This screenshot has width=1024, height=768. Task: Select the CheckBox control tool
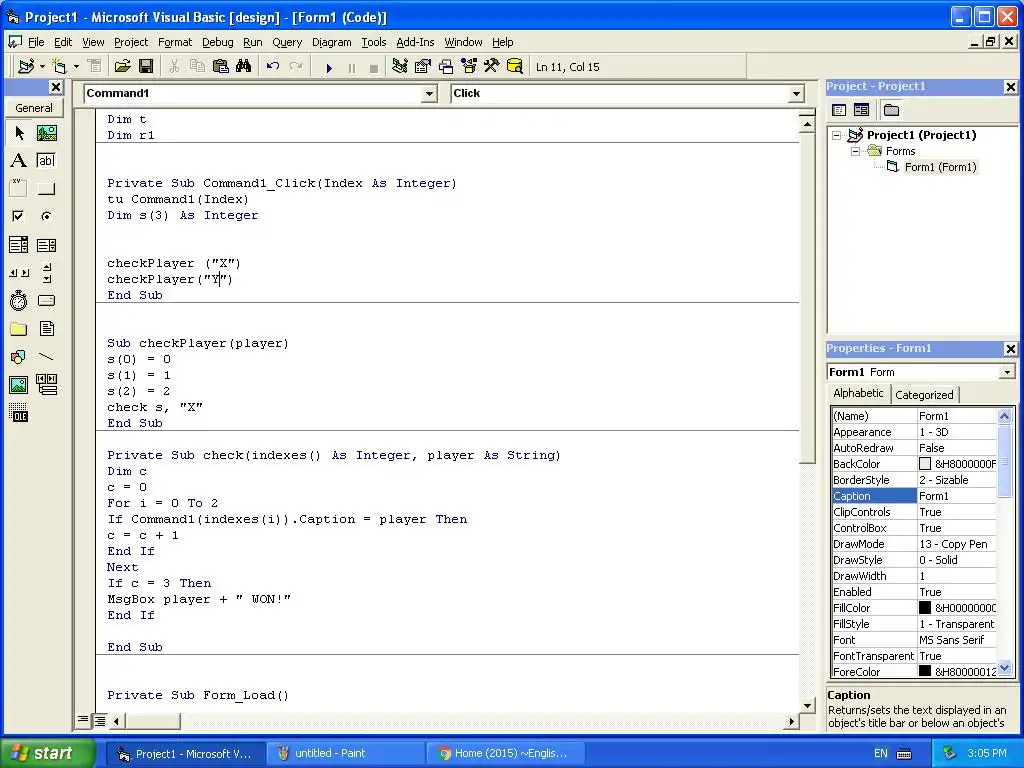19,216
